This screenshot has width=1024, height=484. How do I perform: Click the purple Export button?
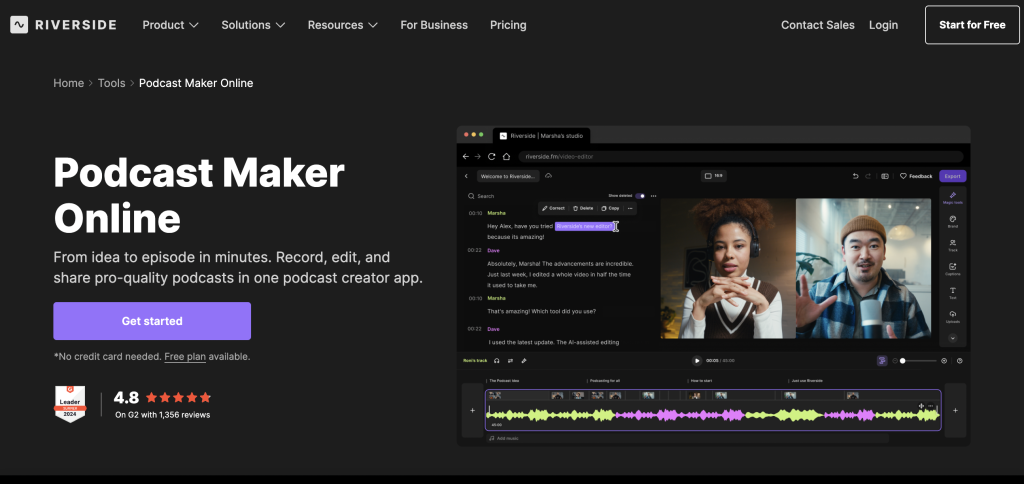pyautogui.click(x=953, y=176)
